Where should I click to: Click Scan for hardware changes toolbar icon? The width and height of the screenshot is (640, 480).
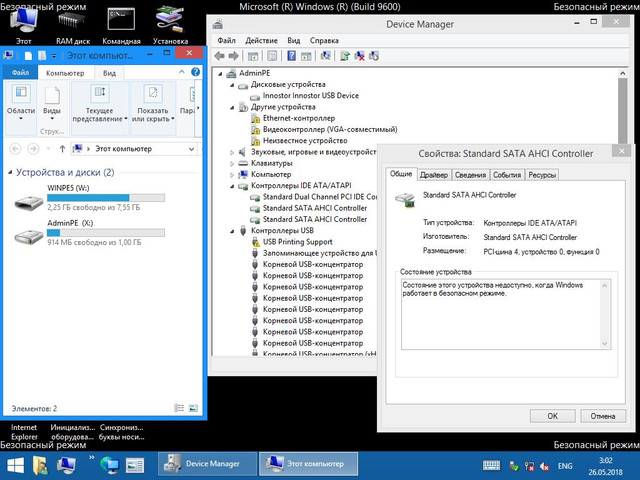point(325,56)
